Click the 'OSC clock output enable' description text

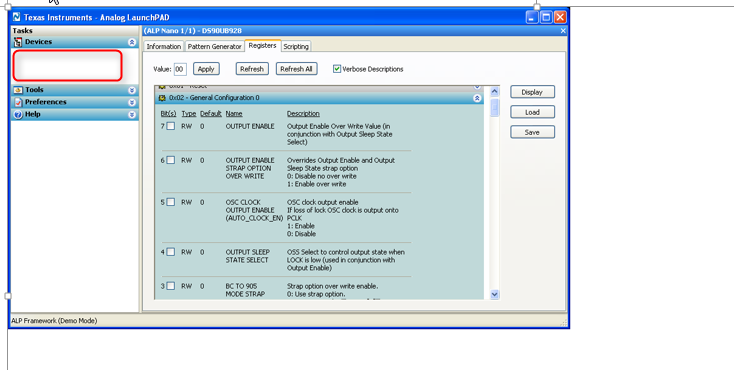click(323, 202)
